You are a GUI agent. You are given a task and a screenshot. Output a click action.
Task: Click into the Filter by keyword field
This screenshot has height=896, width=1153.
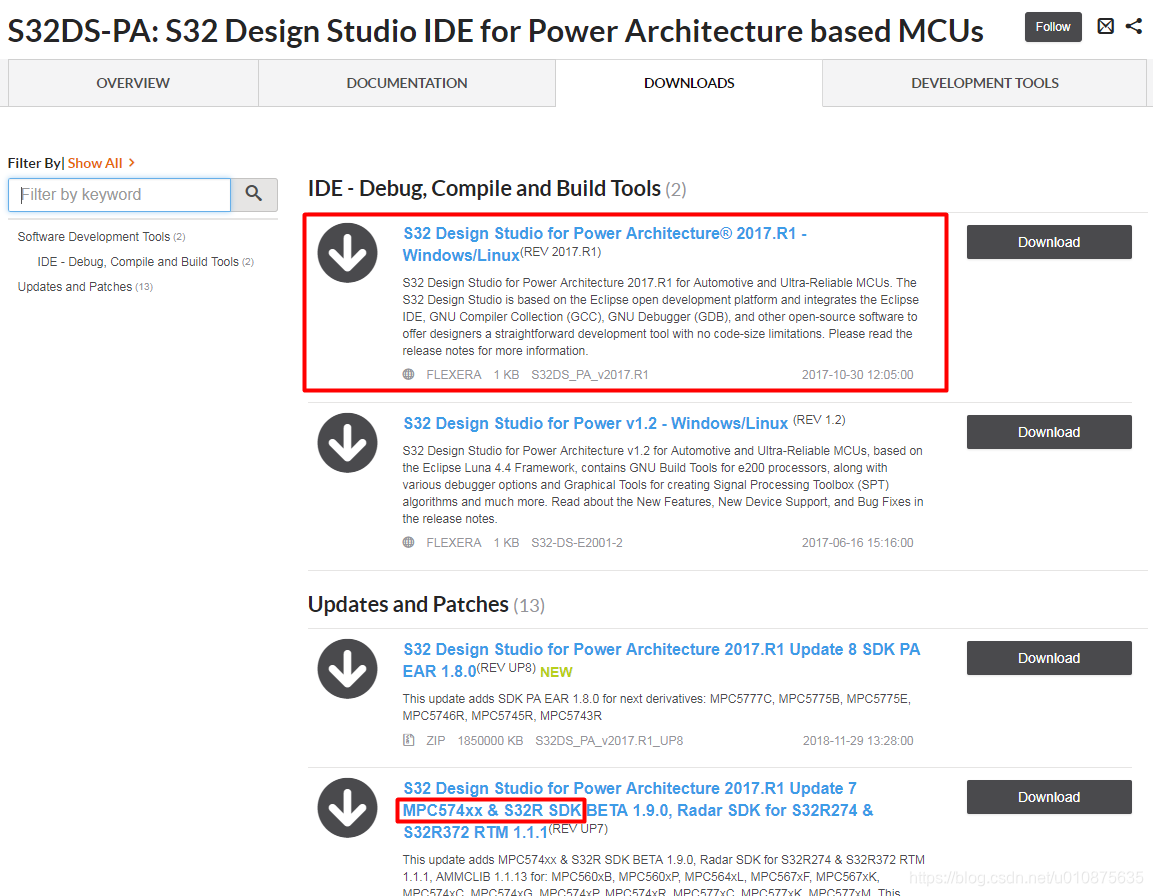pos(119,194)
